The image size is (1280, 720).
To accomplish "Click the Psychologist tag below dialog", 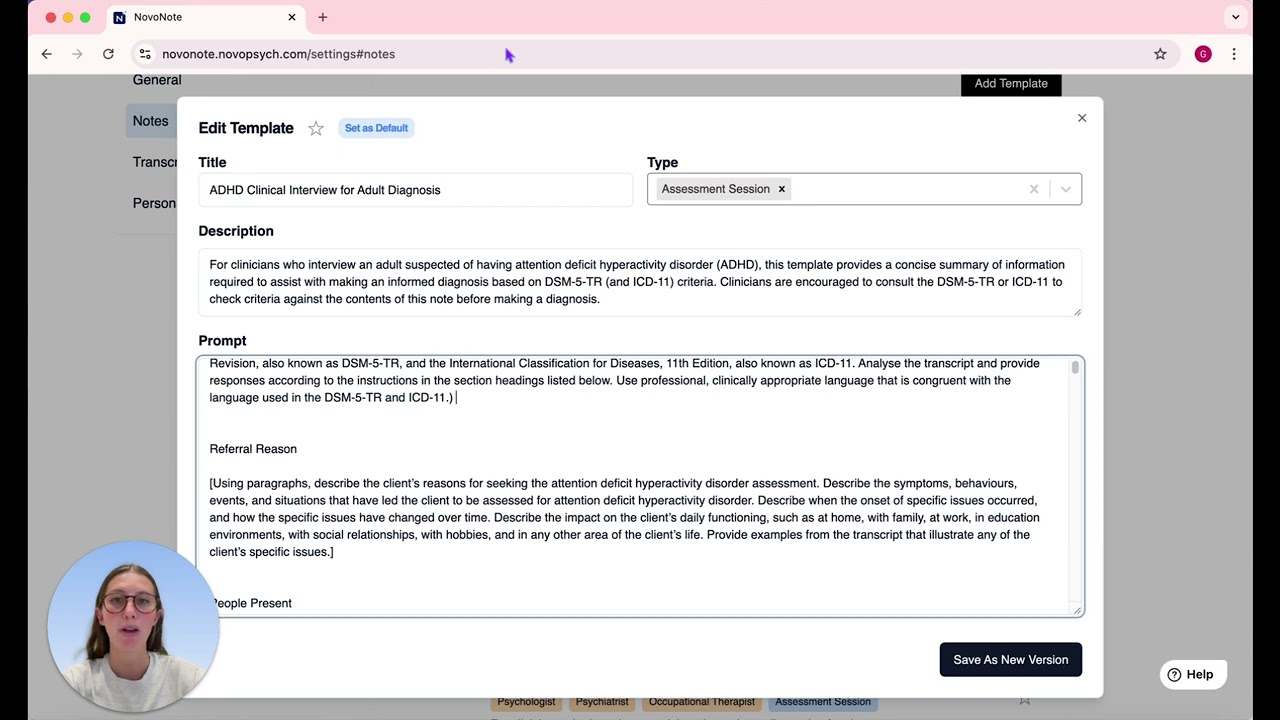I will coord(527,702).
